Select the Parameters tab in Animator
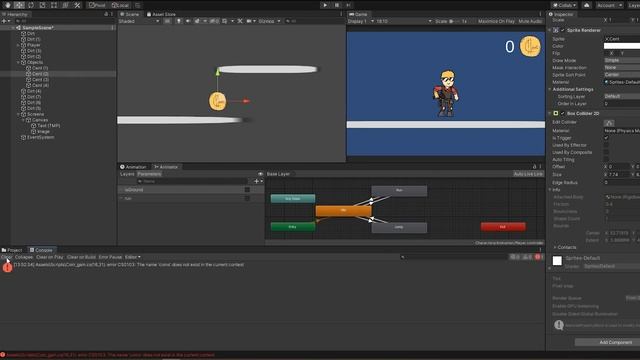640x360 pixels. pyautogui.click(x=149, y=174)
